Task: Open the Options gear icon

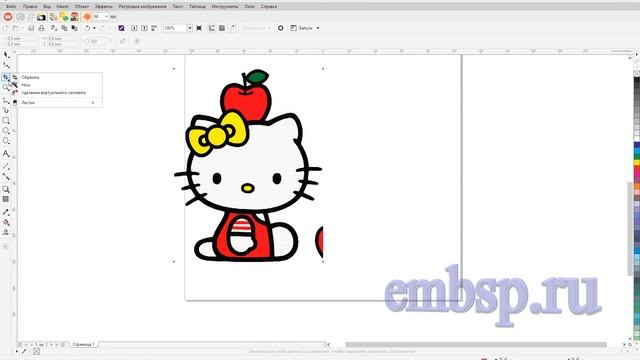Action: (x=280, y=28)
